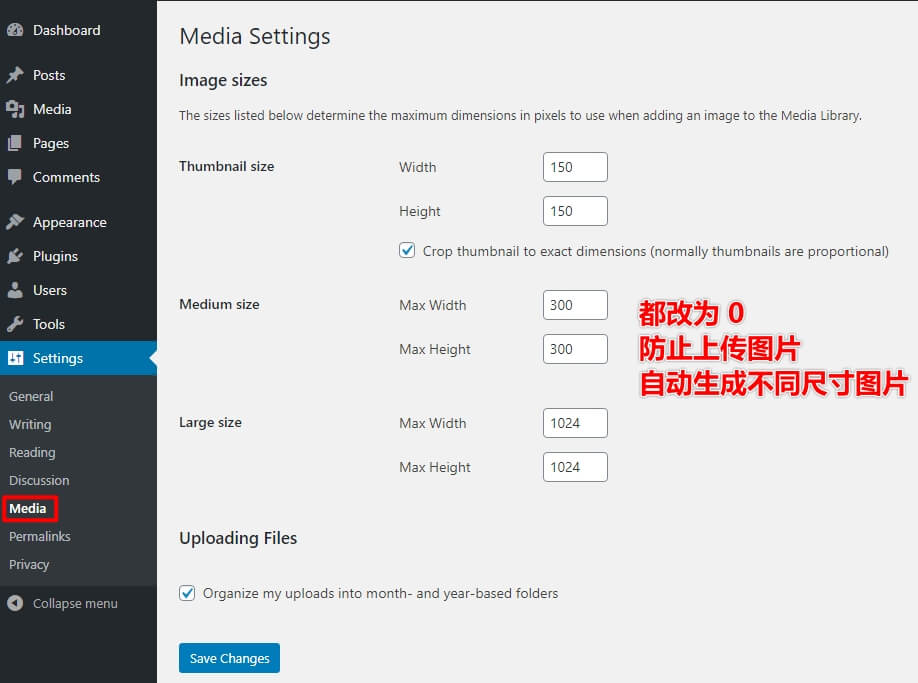This screenshot has height=683, width=918.
Task: Open Privacy settings submenu
Action: pos(29,565)
